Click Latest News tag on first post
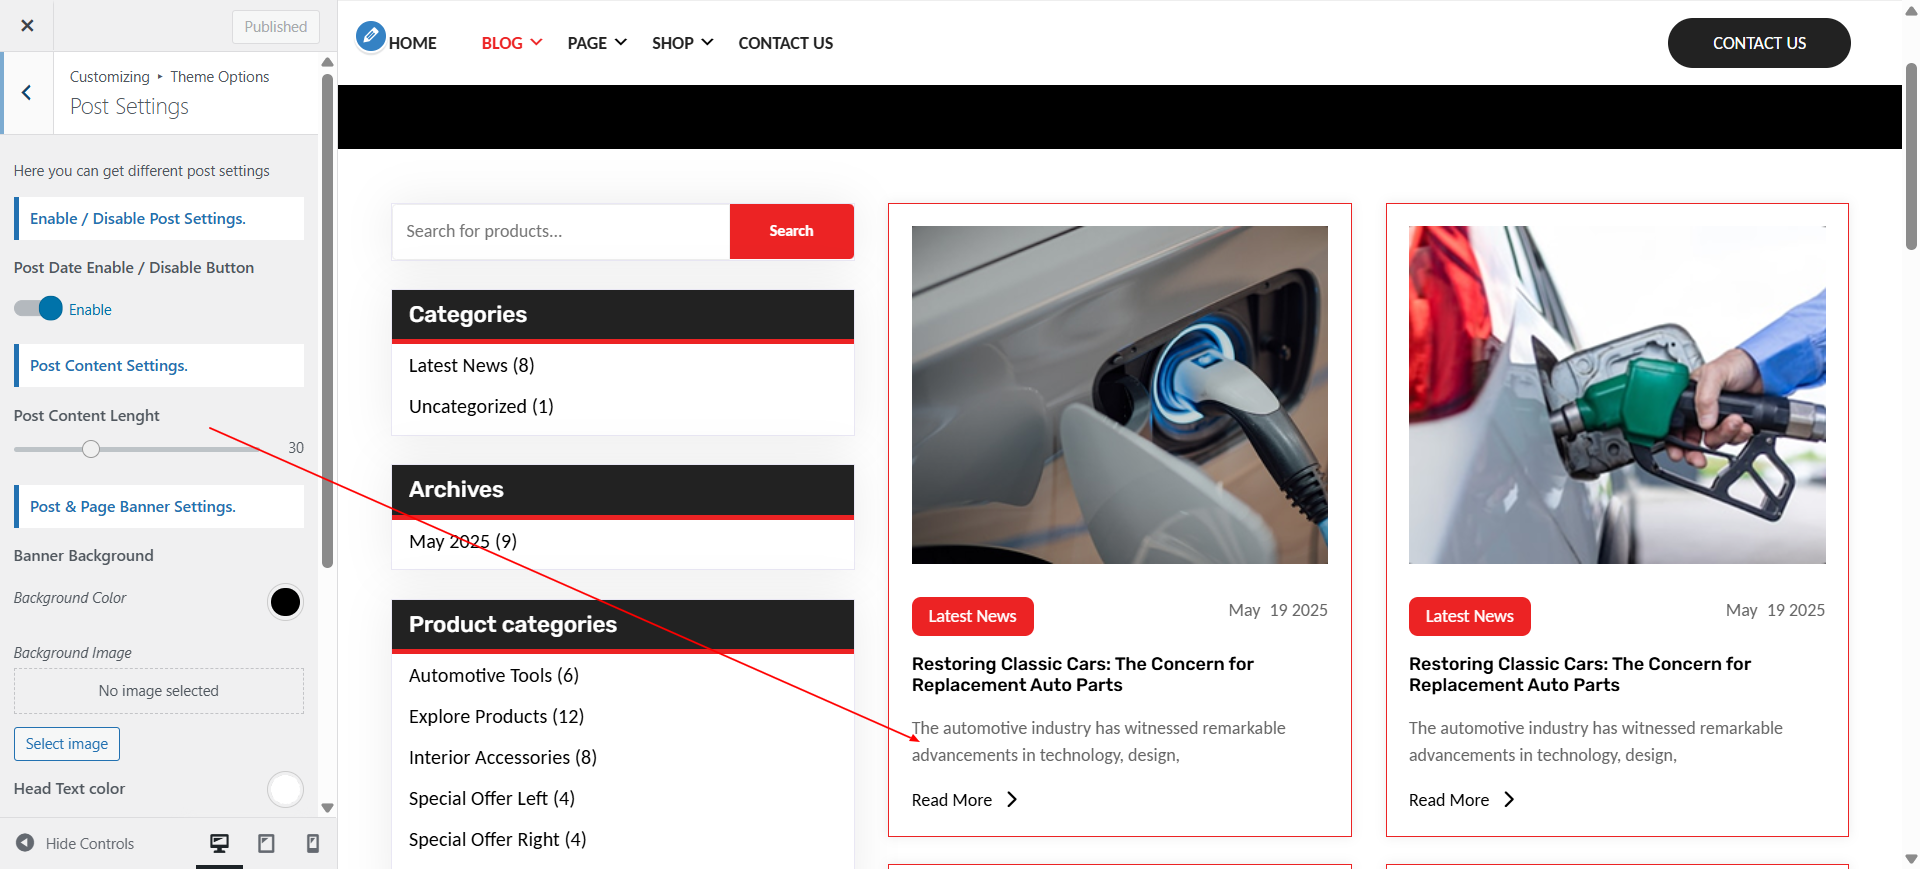 click(972, 616)
